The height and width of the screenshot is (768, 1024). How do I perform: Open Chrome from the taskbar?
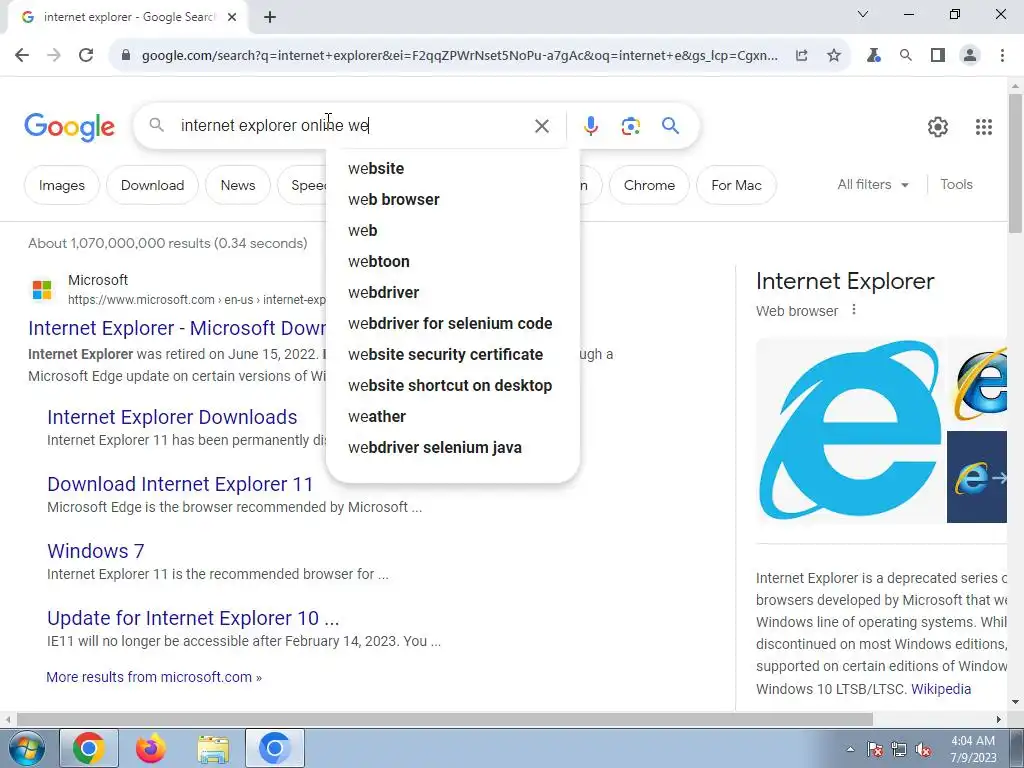click(x=89, y=748)
